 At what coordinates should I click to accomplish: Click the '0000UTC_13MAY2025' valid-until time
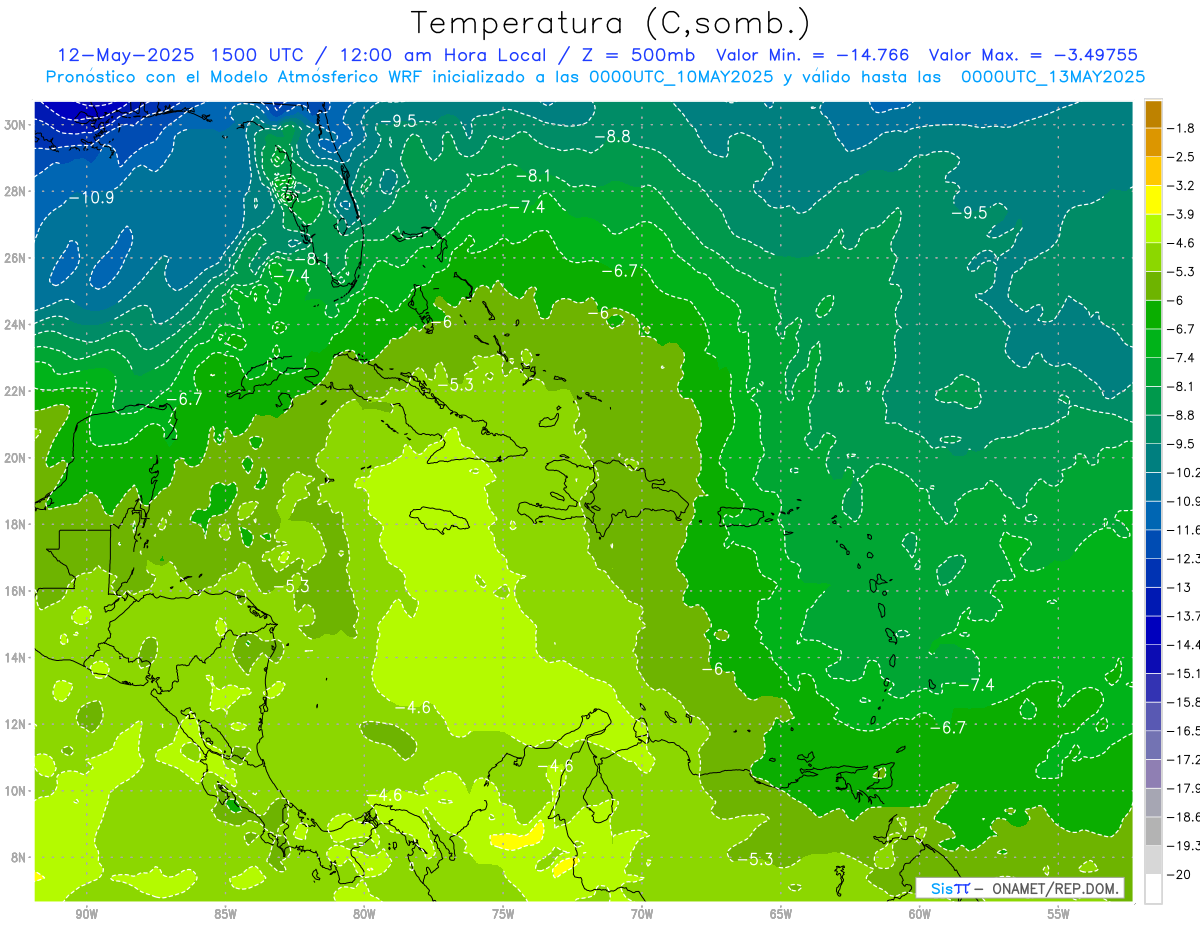(x=1053, y=76)
